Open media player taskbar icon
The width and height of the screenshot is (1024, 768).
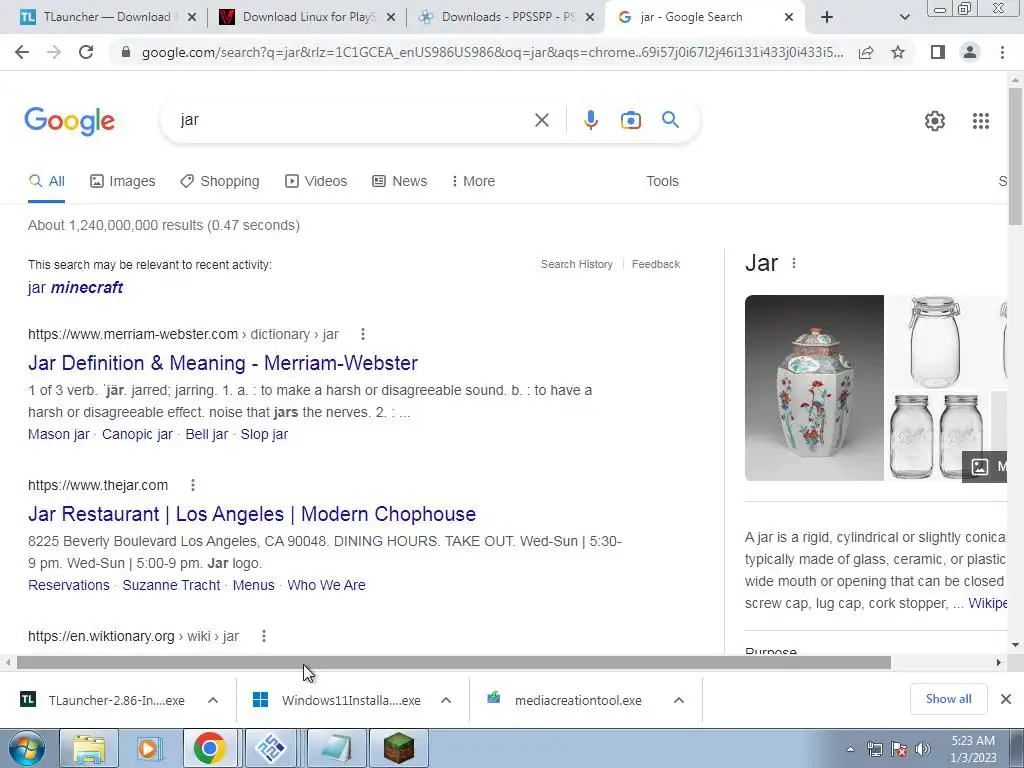point(149,748)
